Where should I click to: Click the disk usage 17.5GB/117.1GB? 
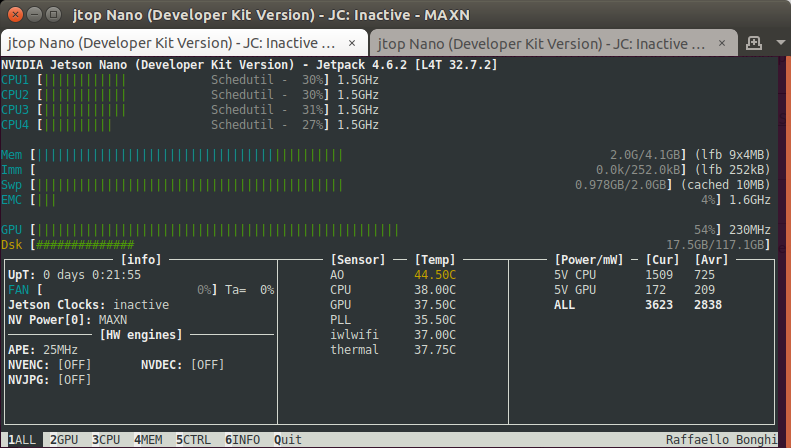tap(715, 245)
